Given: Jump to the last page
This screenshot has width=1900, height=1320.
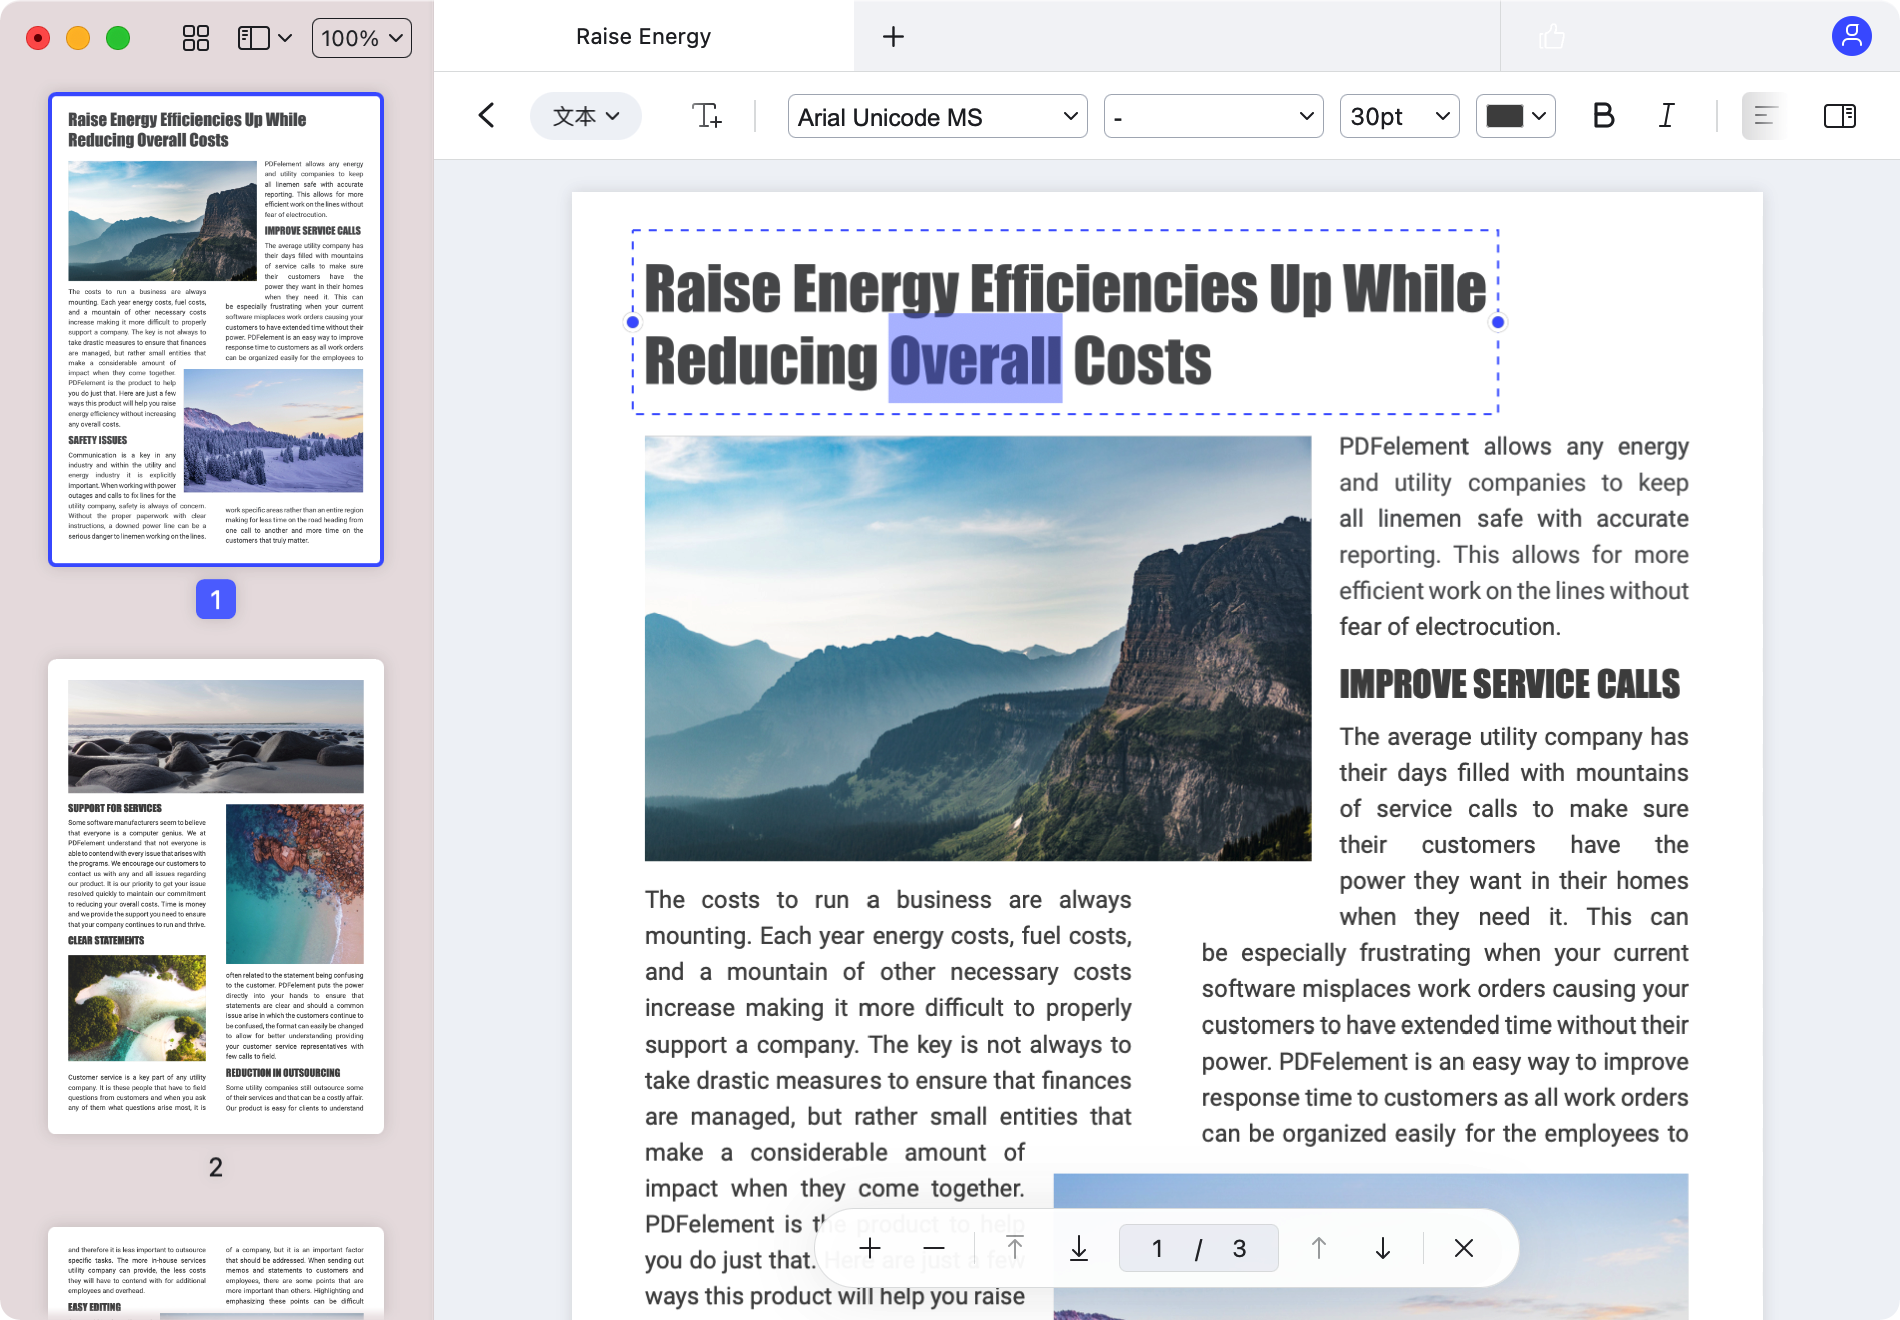Looking at the screenshot, I should tap(1079, 1248).
